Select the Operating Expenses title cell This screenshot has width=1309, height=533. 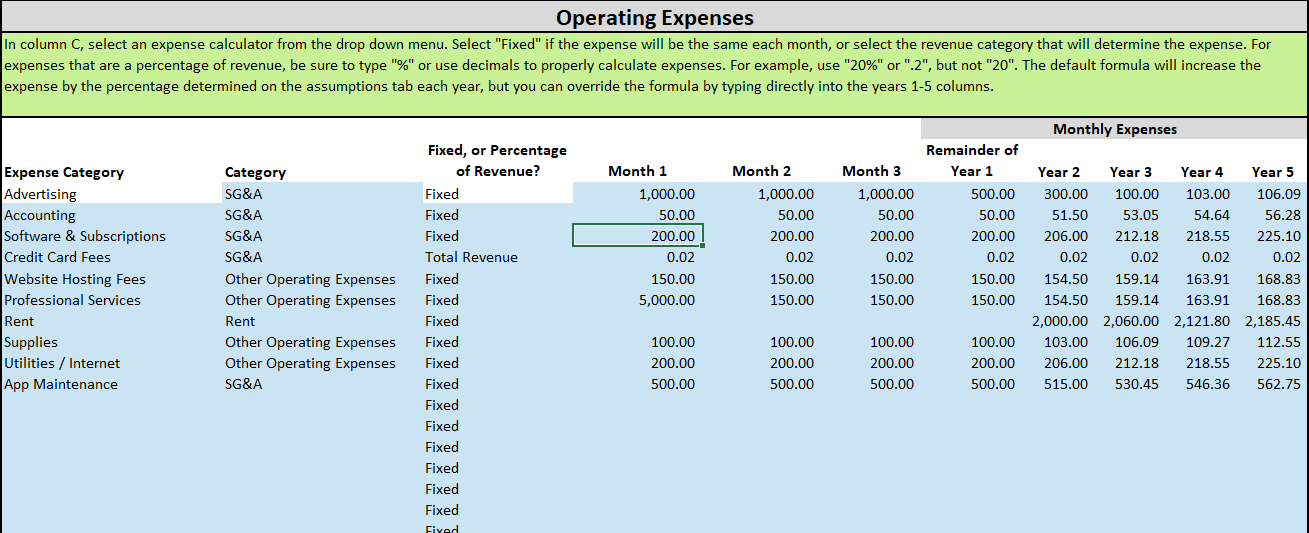[x=654, y=17]
